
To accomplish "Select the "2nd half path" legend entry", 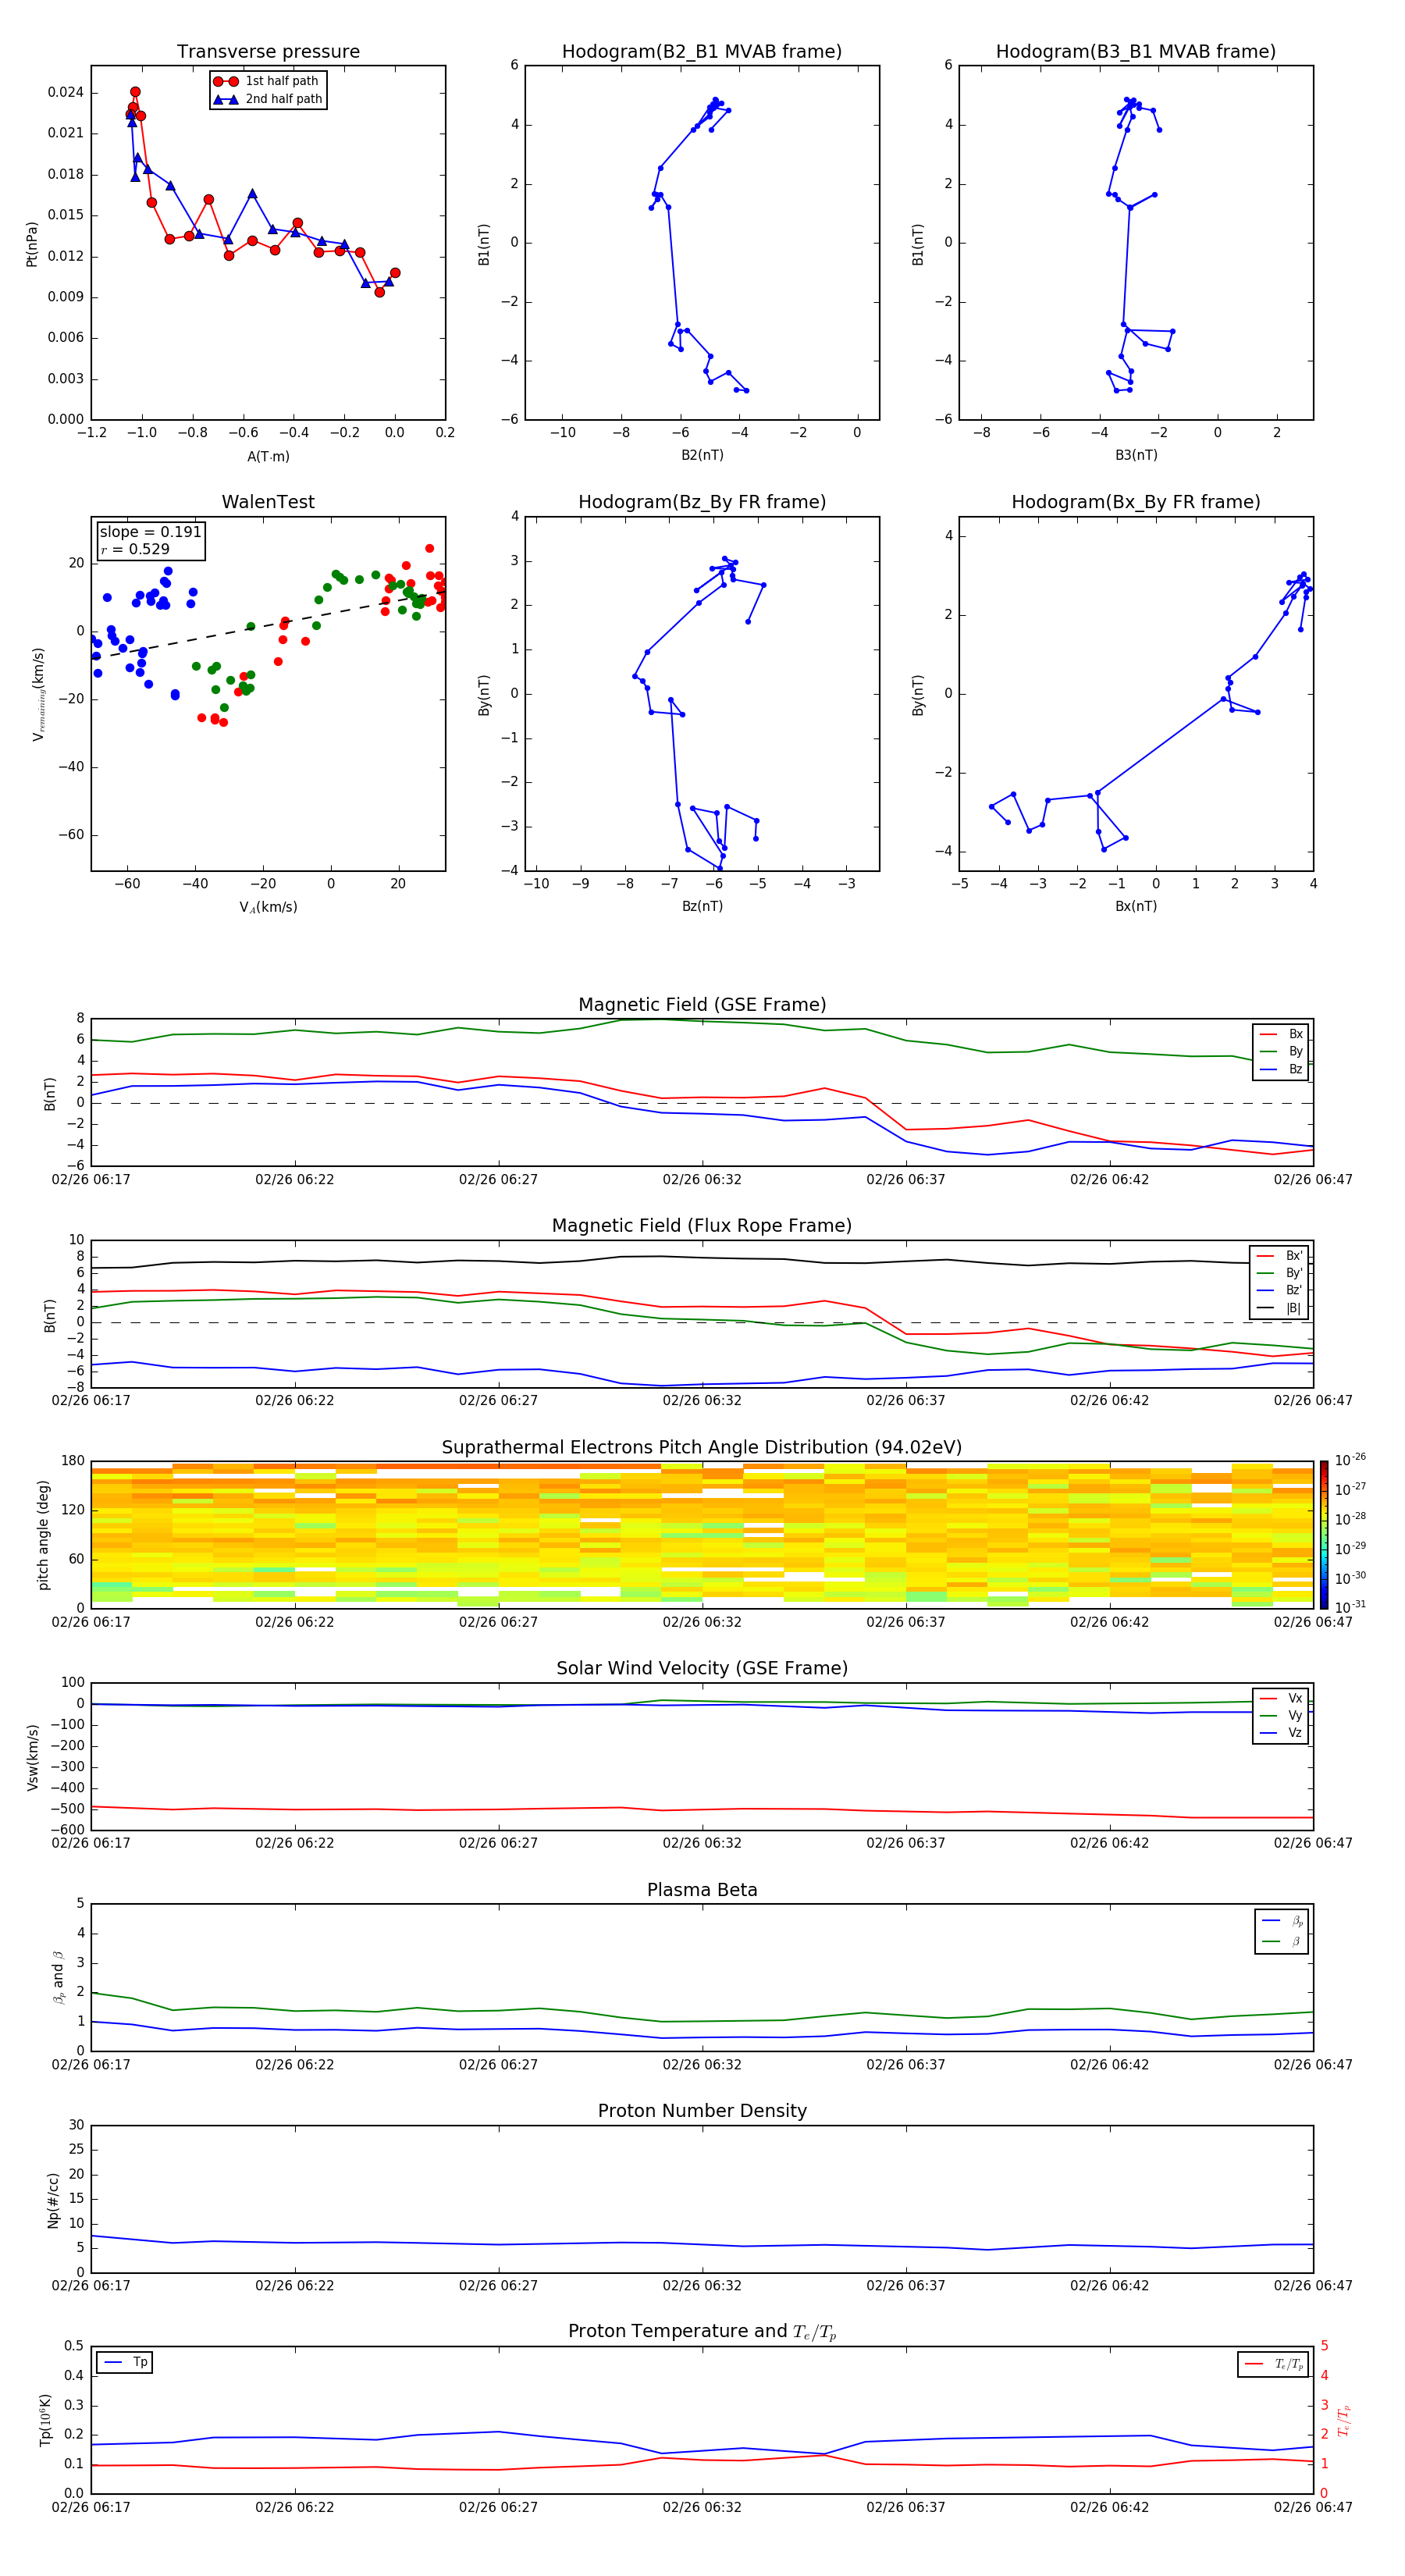I will click(267, 99).
